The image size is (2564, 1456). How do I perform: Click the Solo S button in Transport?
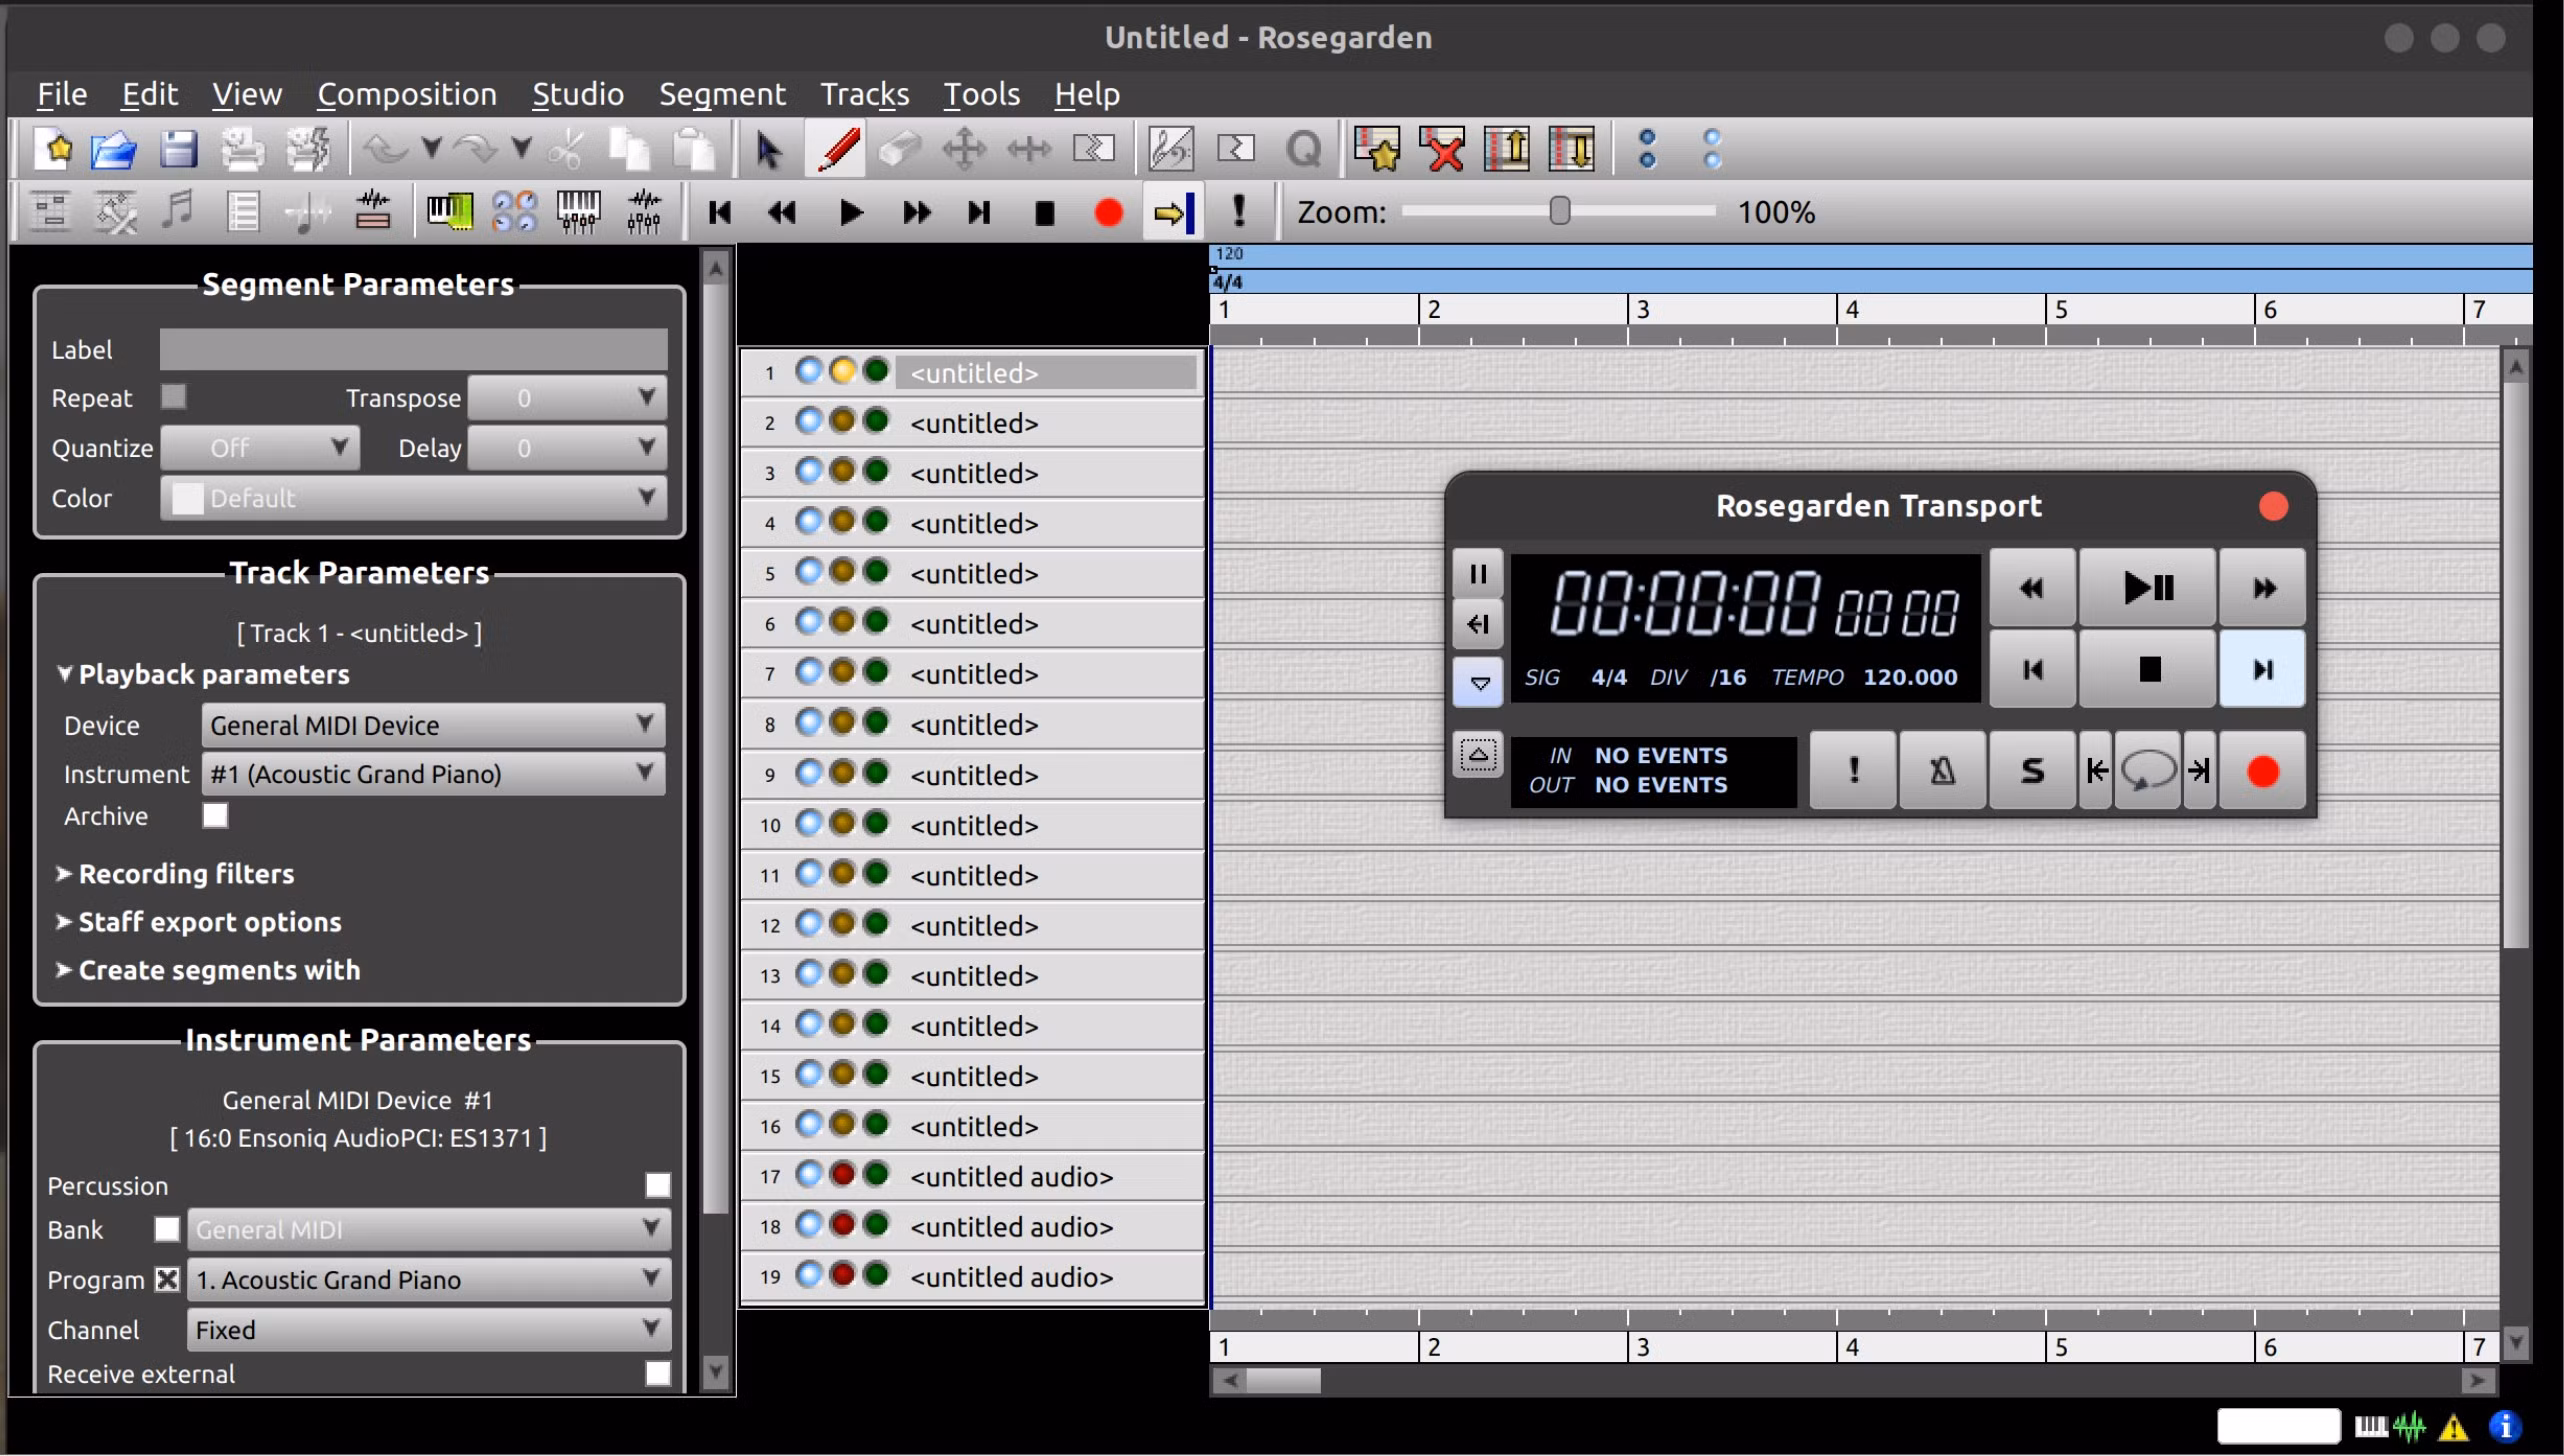point(2032,770)
